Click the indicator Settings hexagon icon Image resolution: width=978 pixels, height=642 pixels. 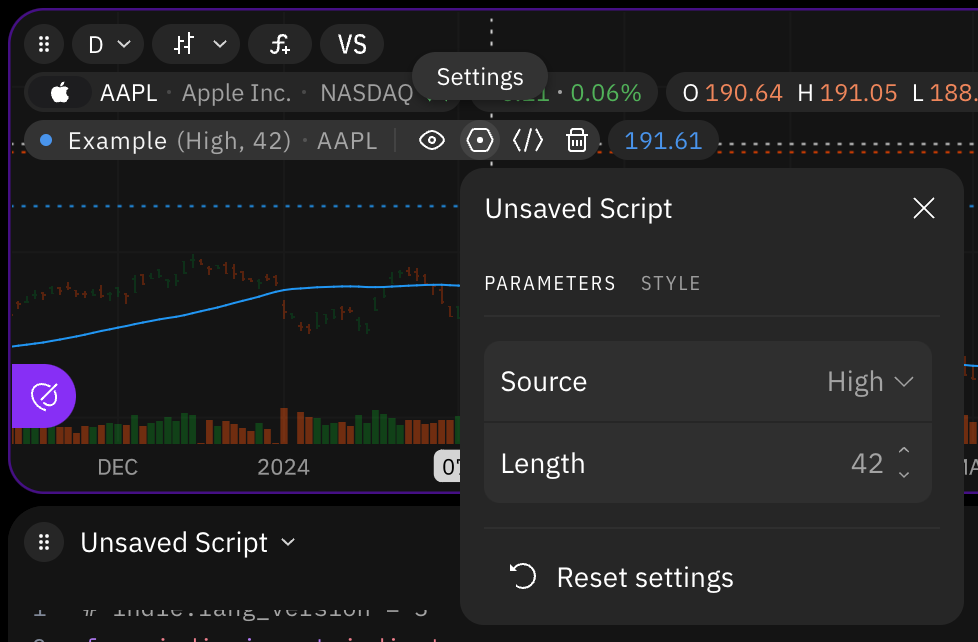(480, 140)
